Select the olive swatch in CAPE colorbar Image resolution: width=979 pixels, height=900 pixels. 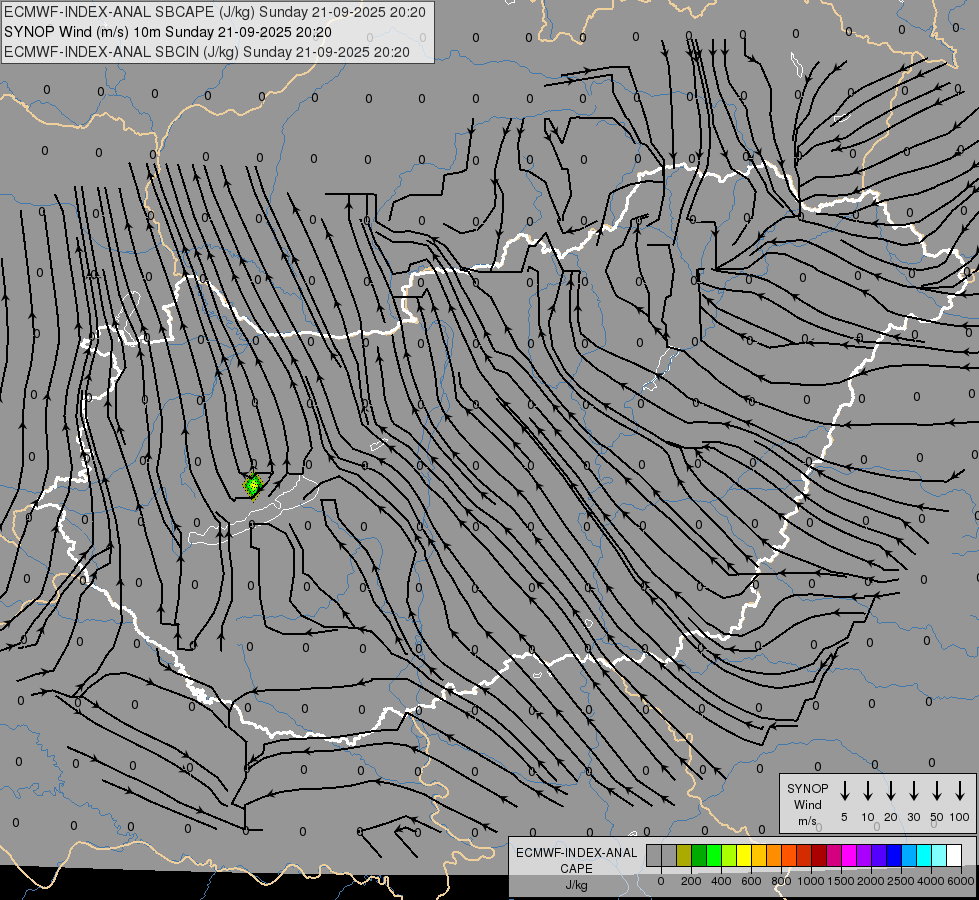[x=684, y=855]
